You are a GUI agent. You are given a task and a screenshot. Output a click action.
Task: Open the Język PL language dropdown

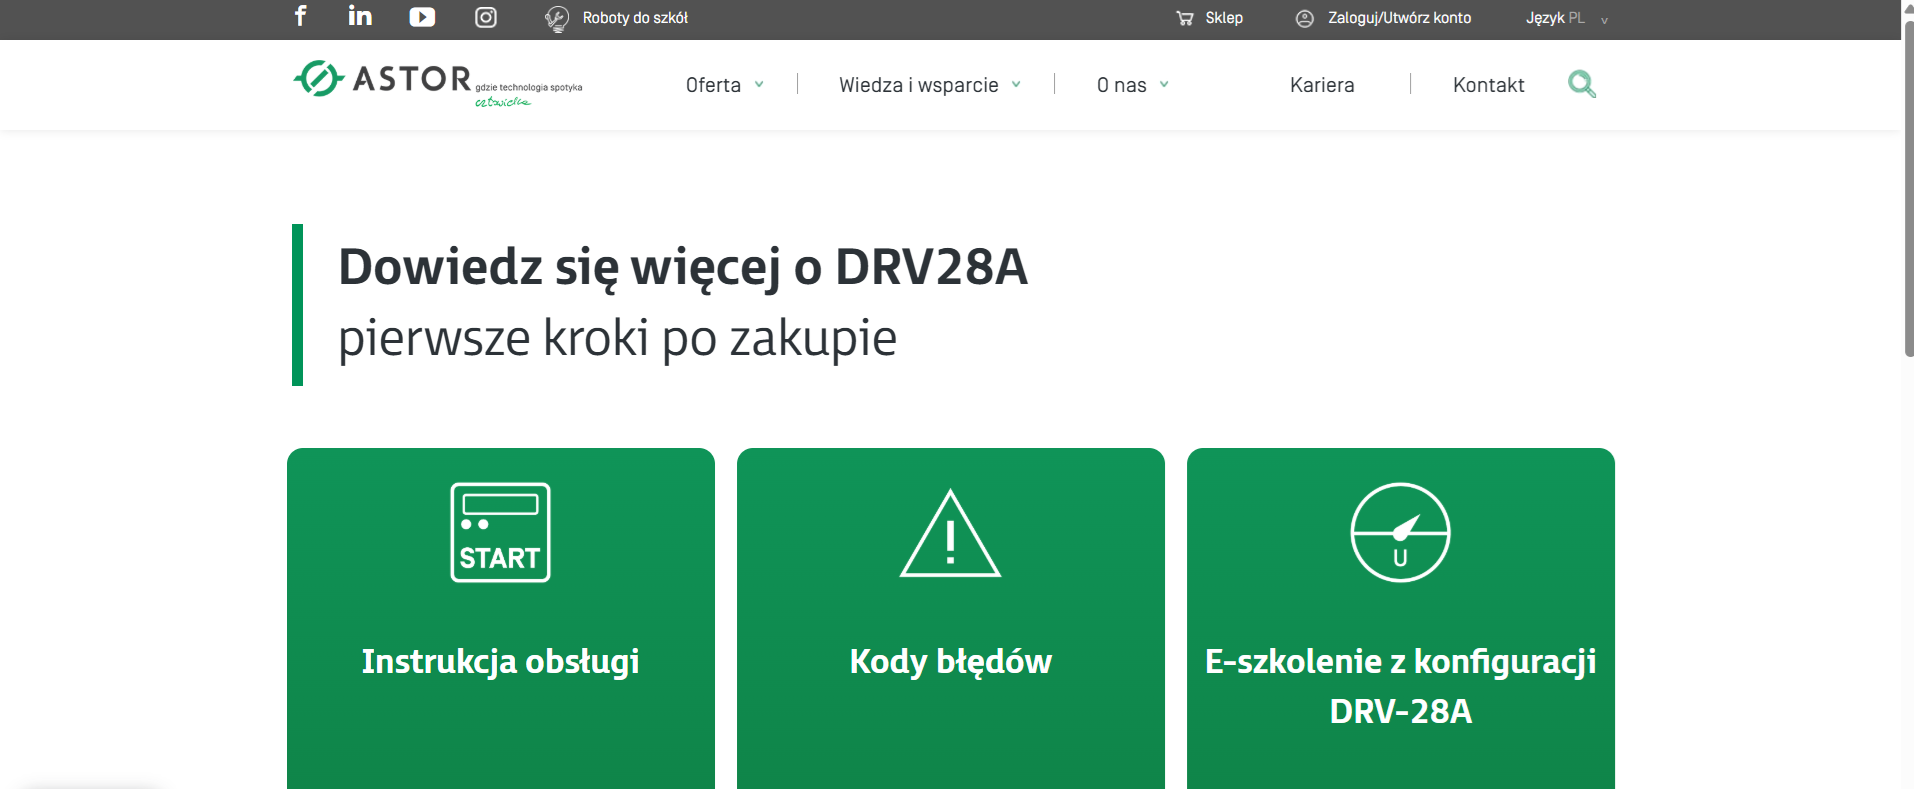click(1566, 18)
